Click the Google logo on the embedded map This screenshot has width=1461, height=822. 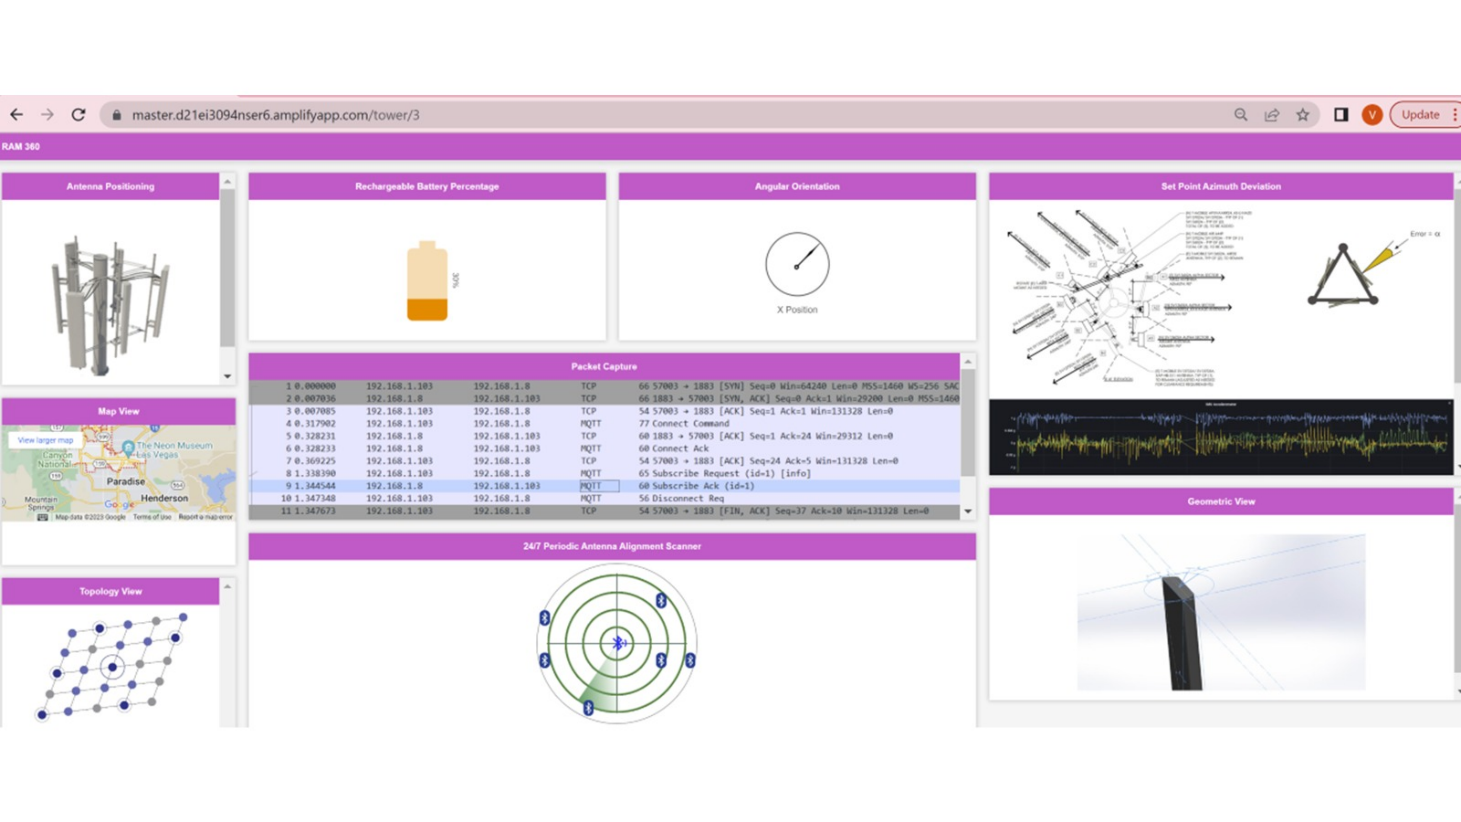[x=118, y=505]
